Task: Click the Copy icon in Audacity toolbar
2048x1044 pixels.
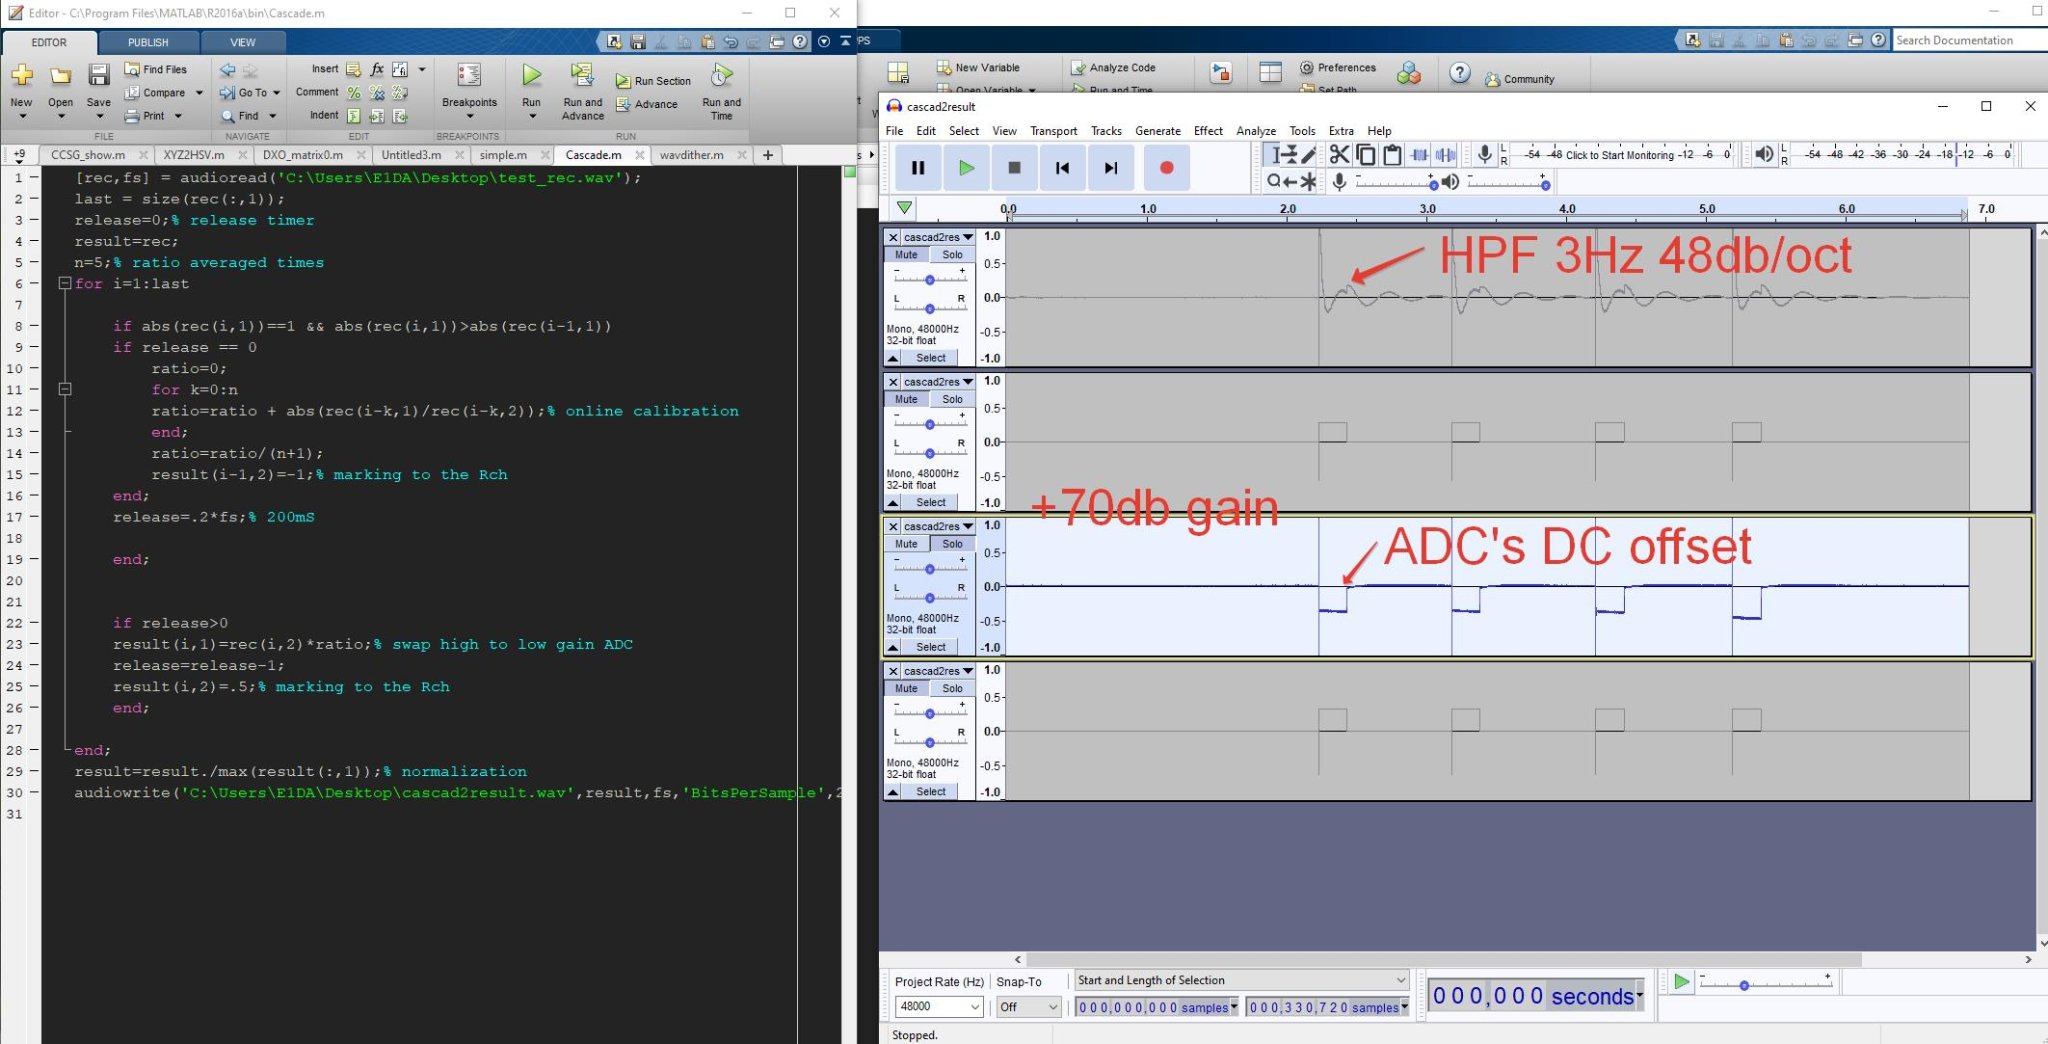Action: tap(1365, 154)
